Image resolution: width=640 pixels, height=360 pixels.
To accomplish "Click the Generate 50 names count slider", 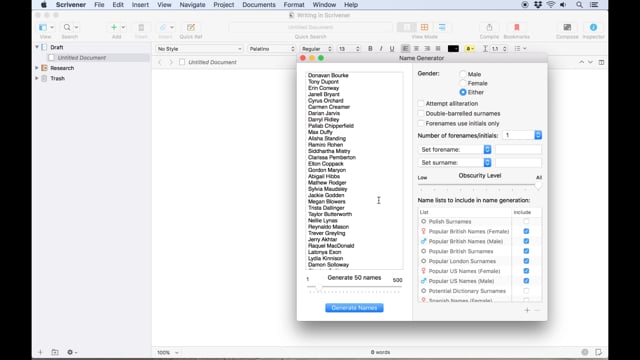I will pos(354,287).
